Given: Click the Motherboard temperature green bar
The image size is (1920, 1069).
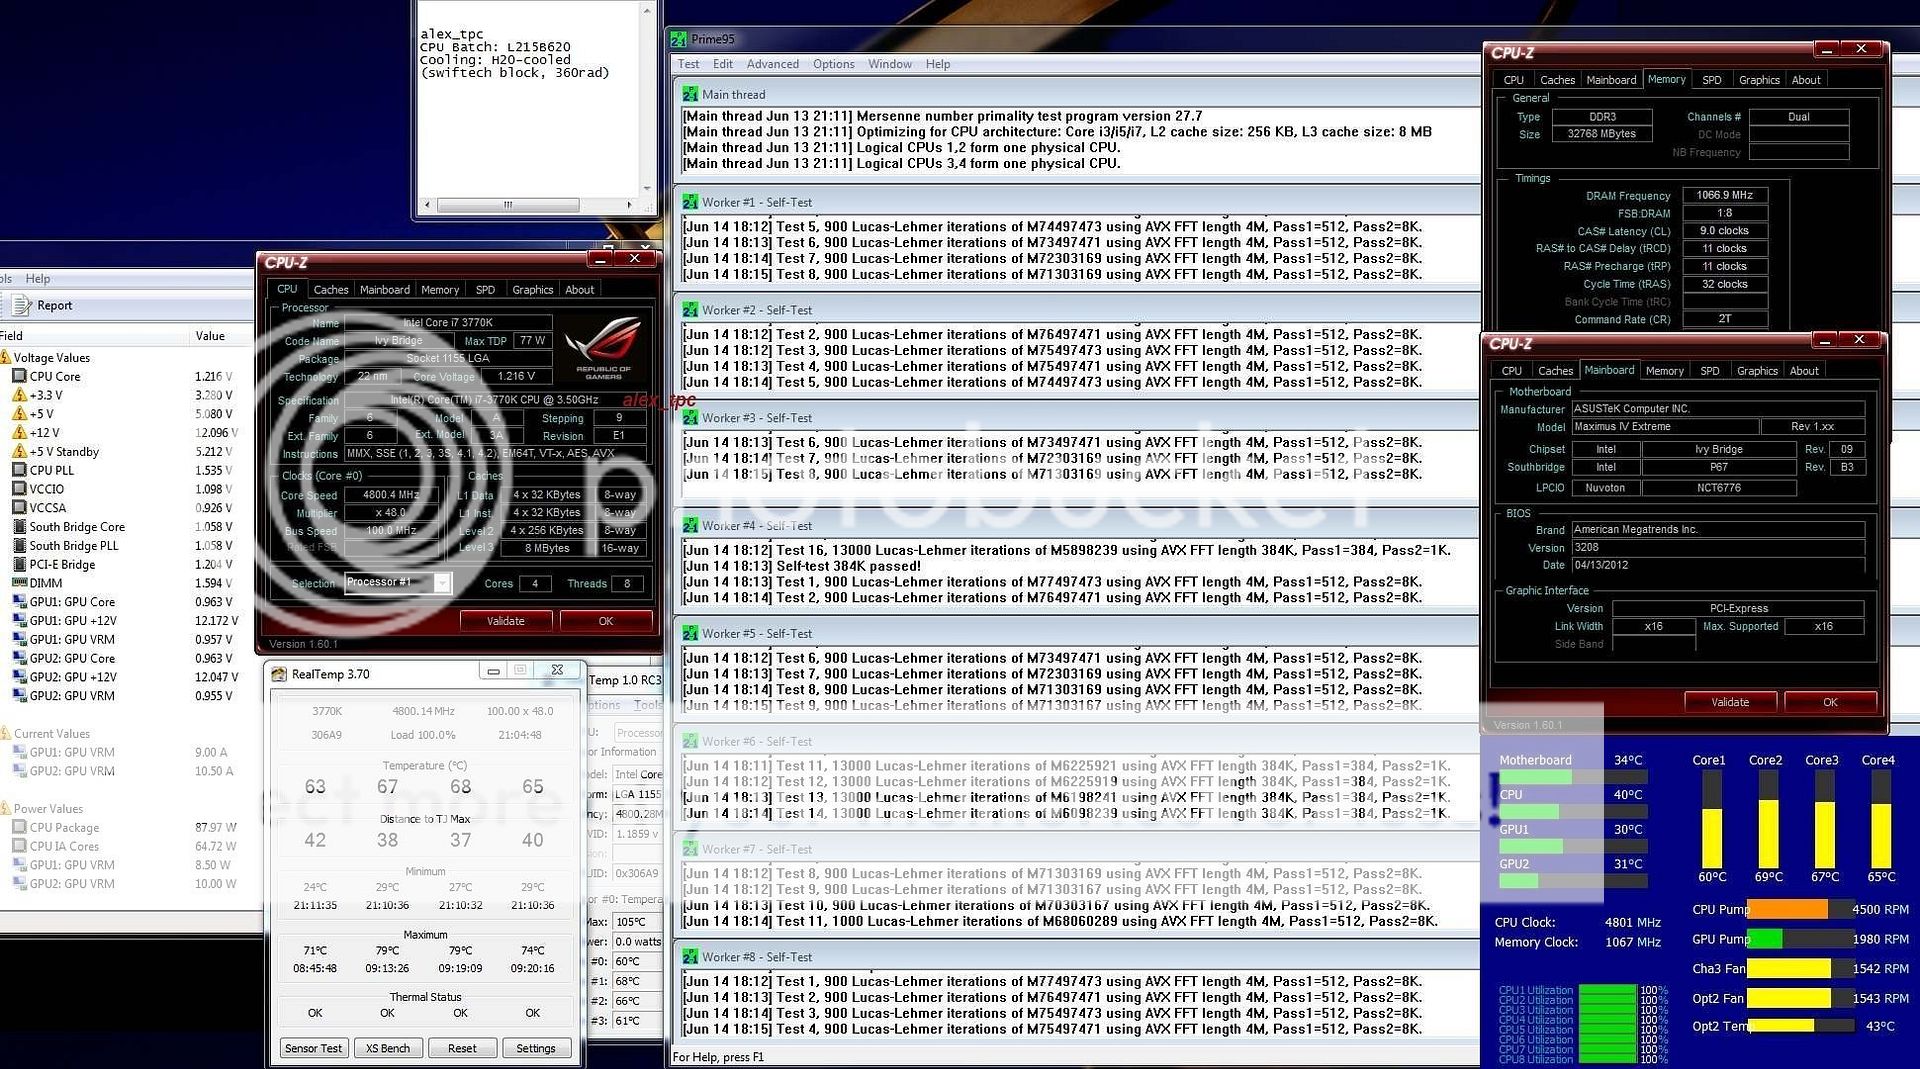Looking at the screenshot, I should pos(1536,777).
